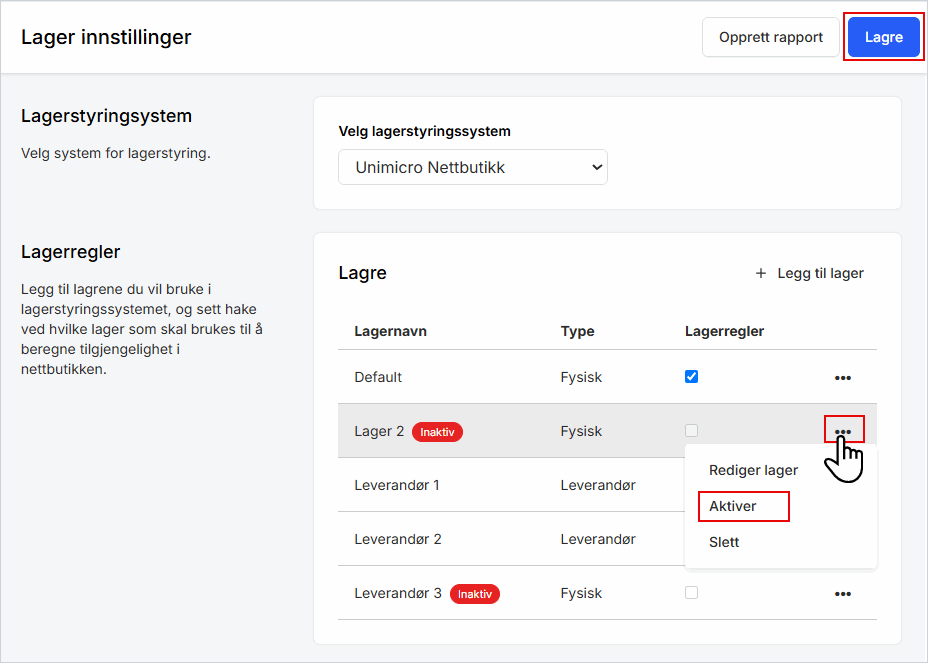Click the Legg til lager link

[x=820, y=273]
